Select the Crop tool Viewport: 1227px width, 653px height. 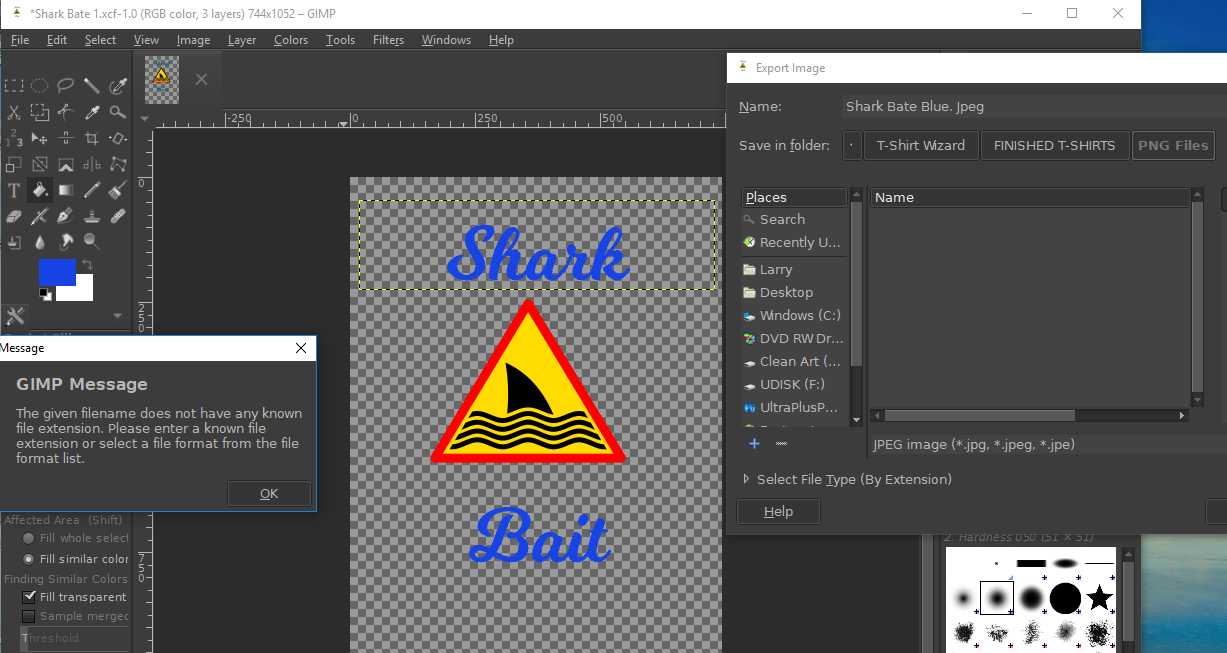coord(92,137)
